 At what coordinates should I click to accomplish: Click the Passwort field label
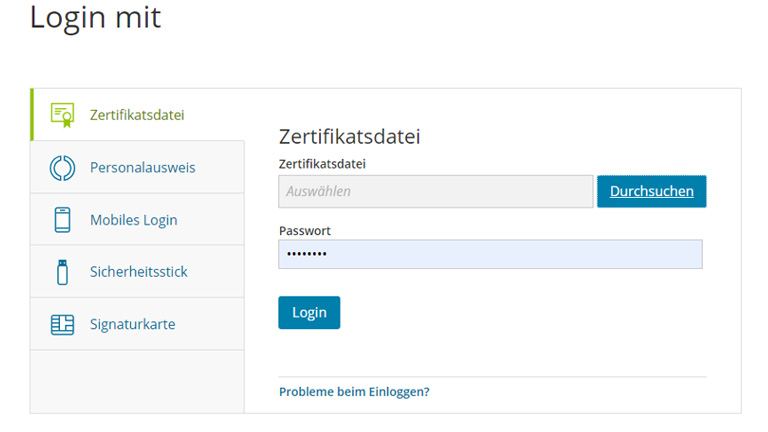pos(304,230)
